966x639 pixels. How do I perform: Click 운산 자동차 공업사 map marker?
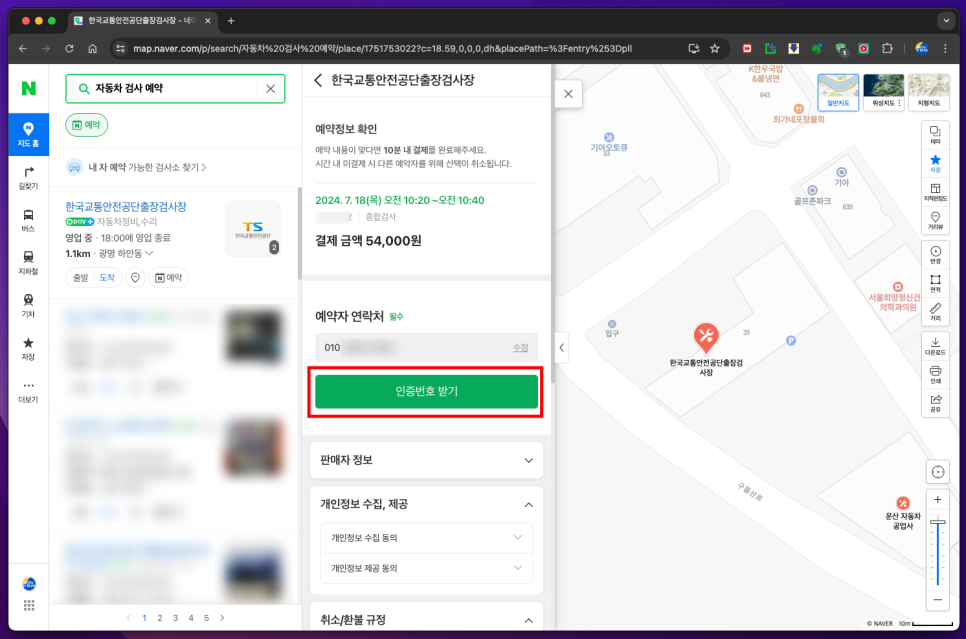(x=903, y=503)
